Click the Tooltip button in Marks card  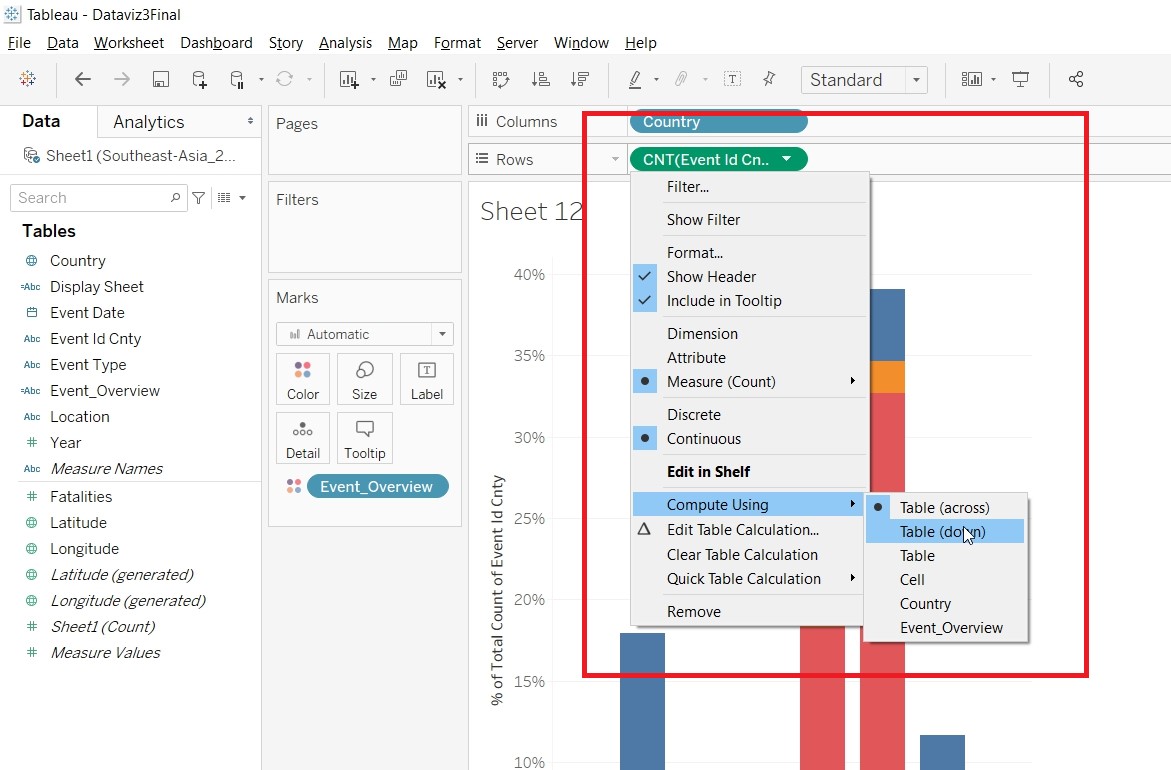pyautogui.click(x=365, y=438)
